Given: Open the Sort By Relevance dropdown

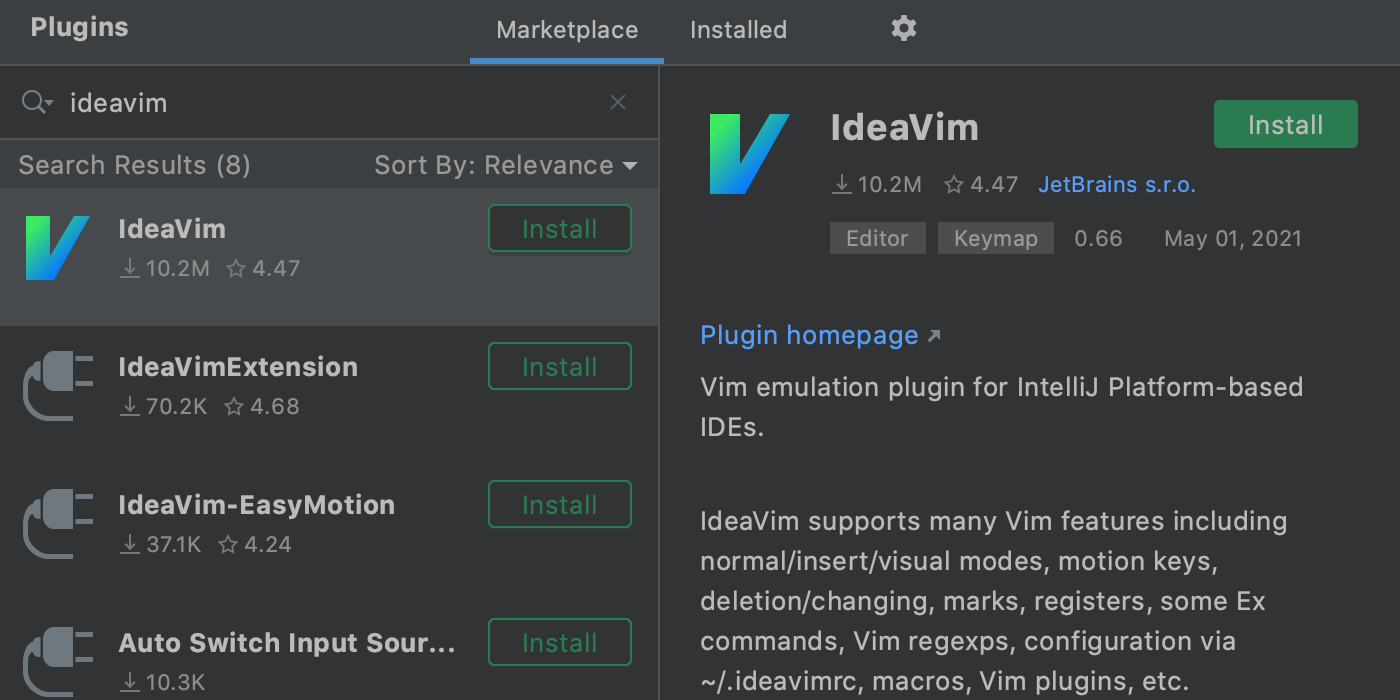Looking at the screenshot, I should [506, 165].
